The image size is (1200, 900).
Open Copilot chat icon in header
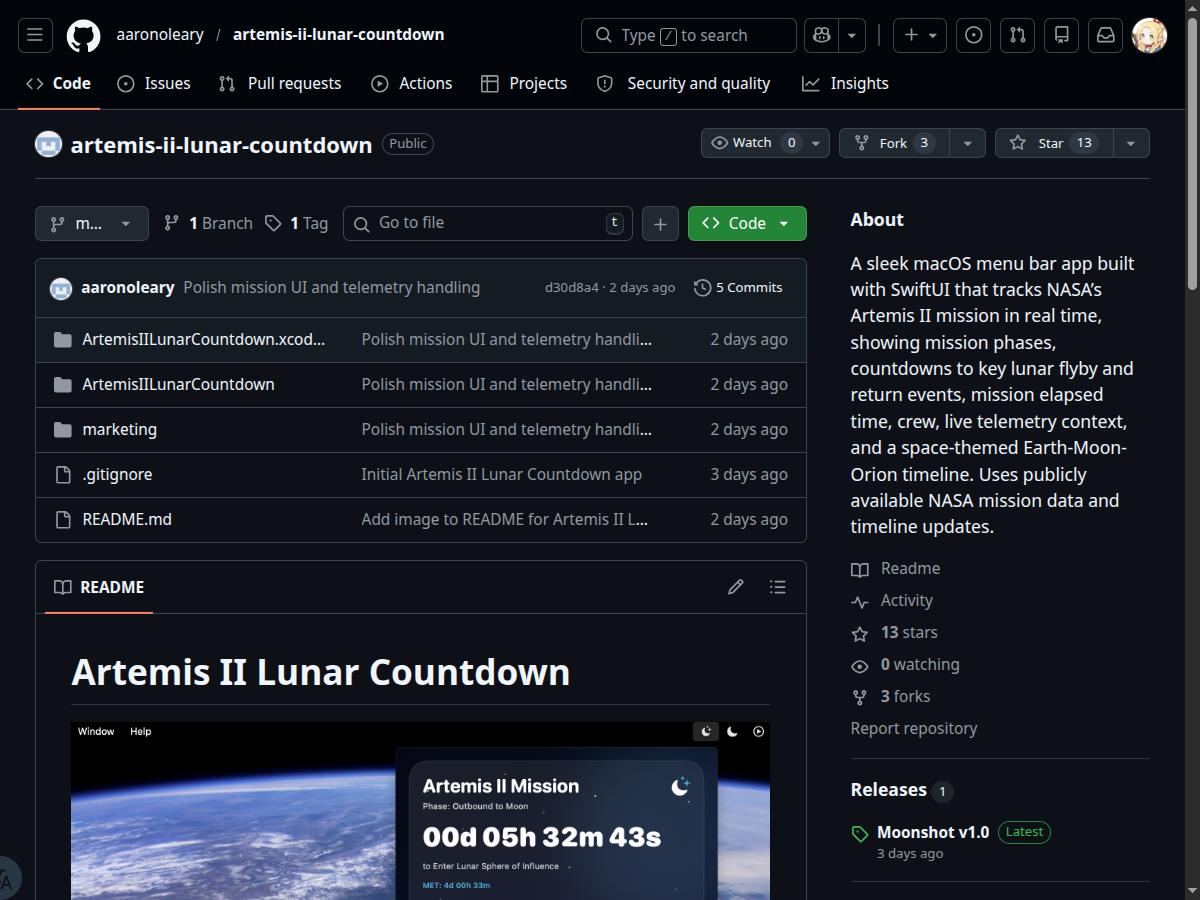pyautogui.click(x=822, y=35)
